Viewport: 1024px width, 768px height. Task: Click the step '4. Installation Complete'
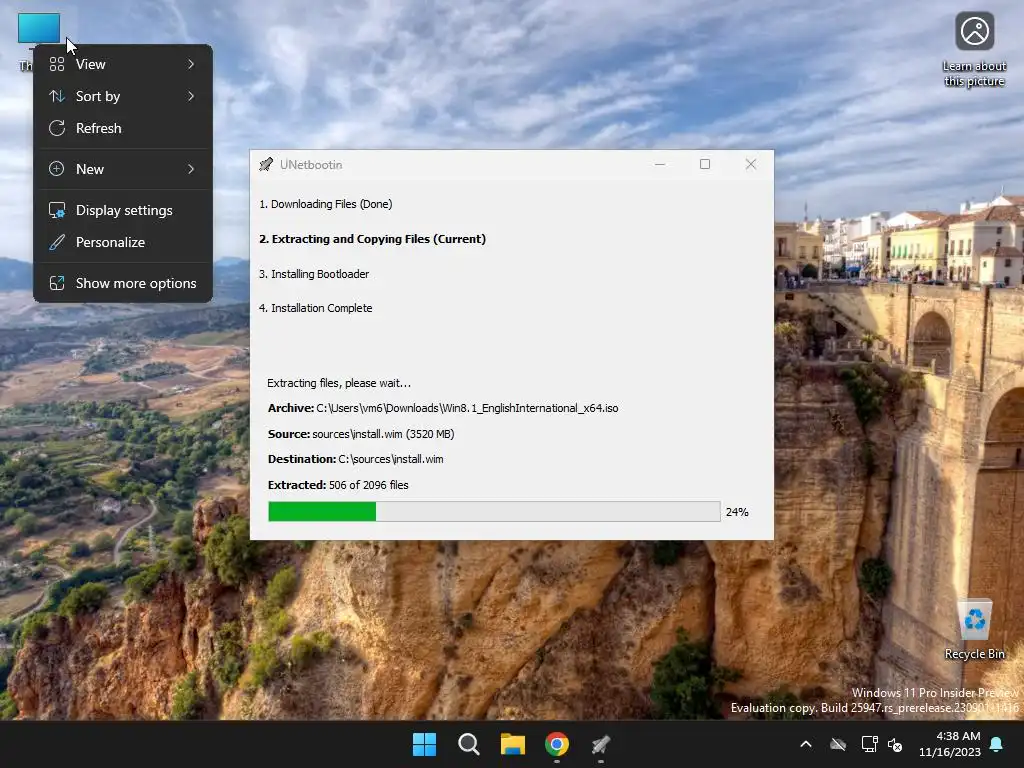[315, 308]
